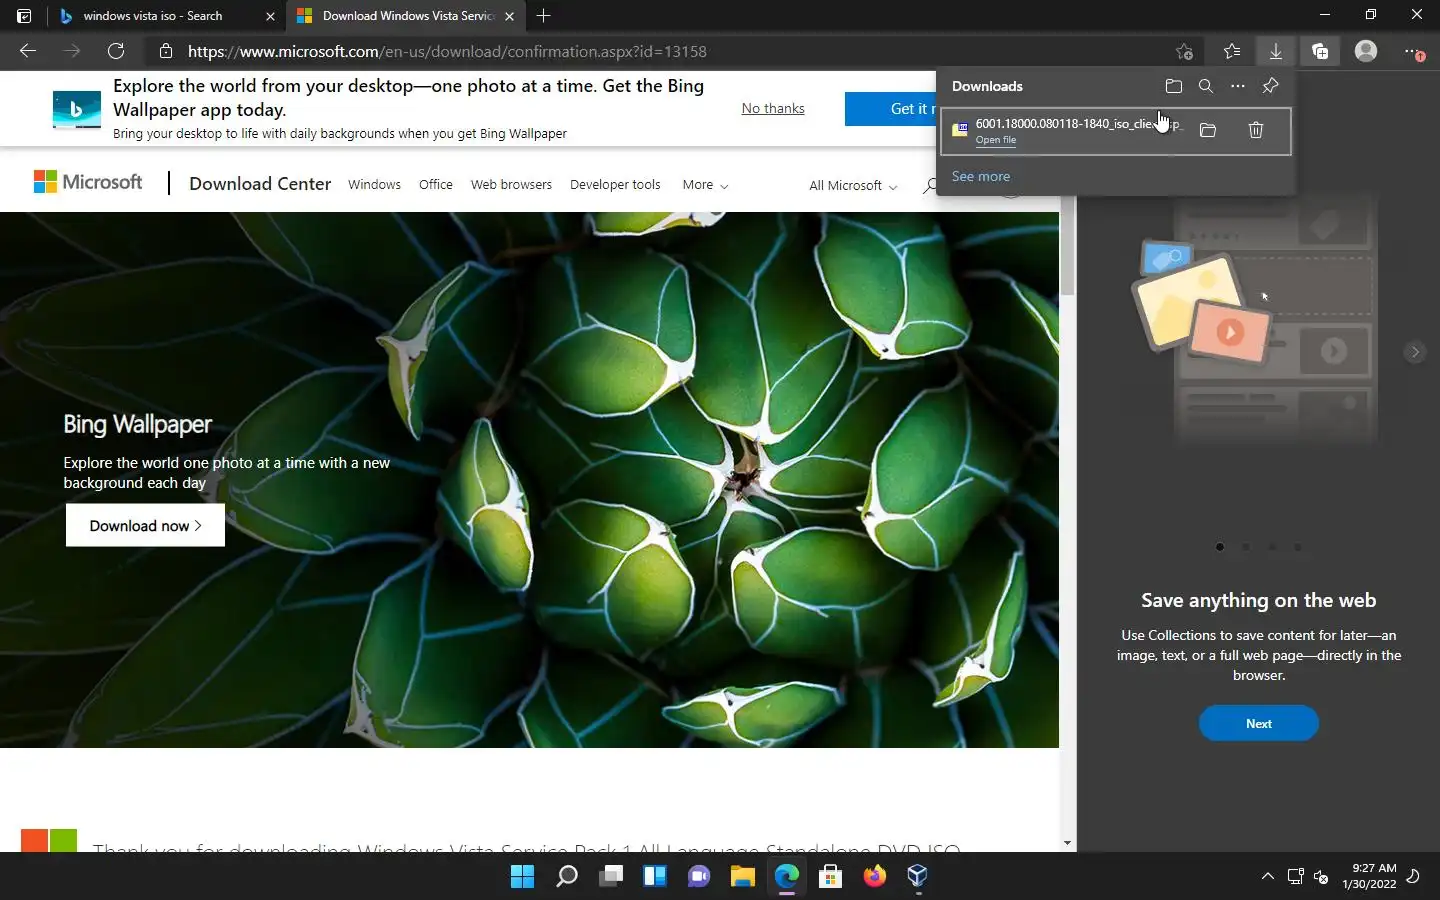1440x900 pixels.
Task: Open the Web browsers menu item
Action: [511, 185]
